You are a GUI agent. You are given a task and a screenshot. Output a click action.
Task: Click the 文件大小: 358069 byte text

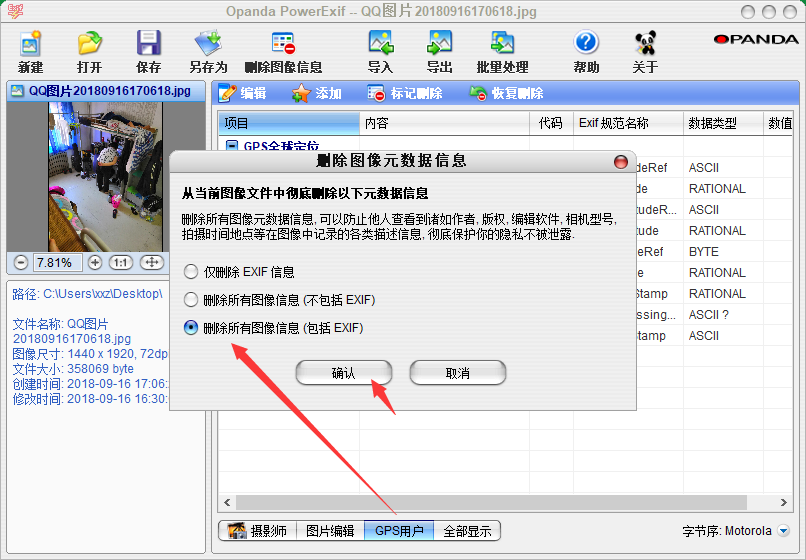coord(73,369)
